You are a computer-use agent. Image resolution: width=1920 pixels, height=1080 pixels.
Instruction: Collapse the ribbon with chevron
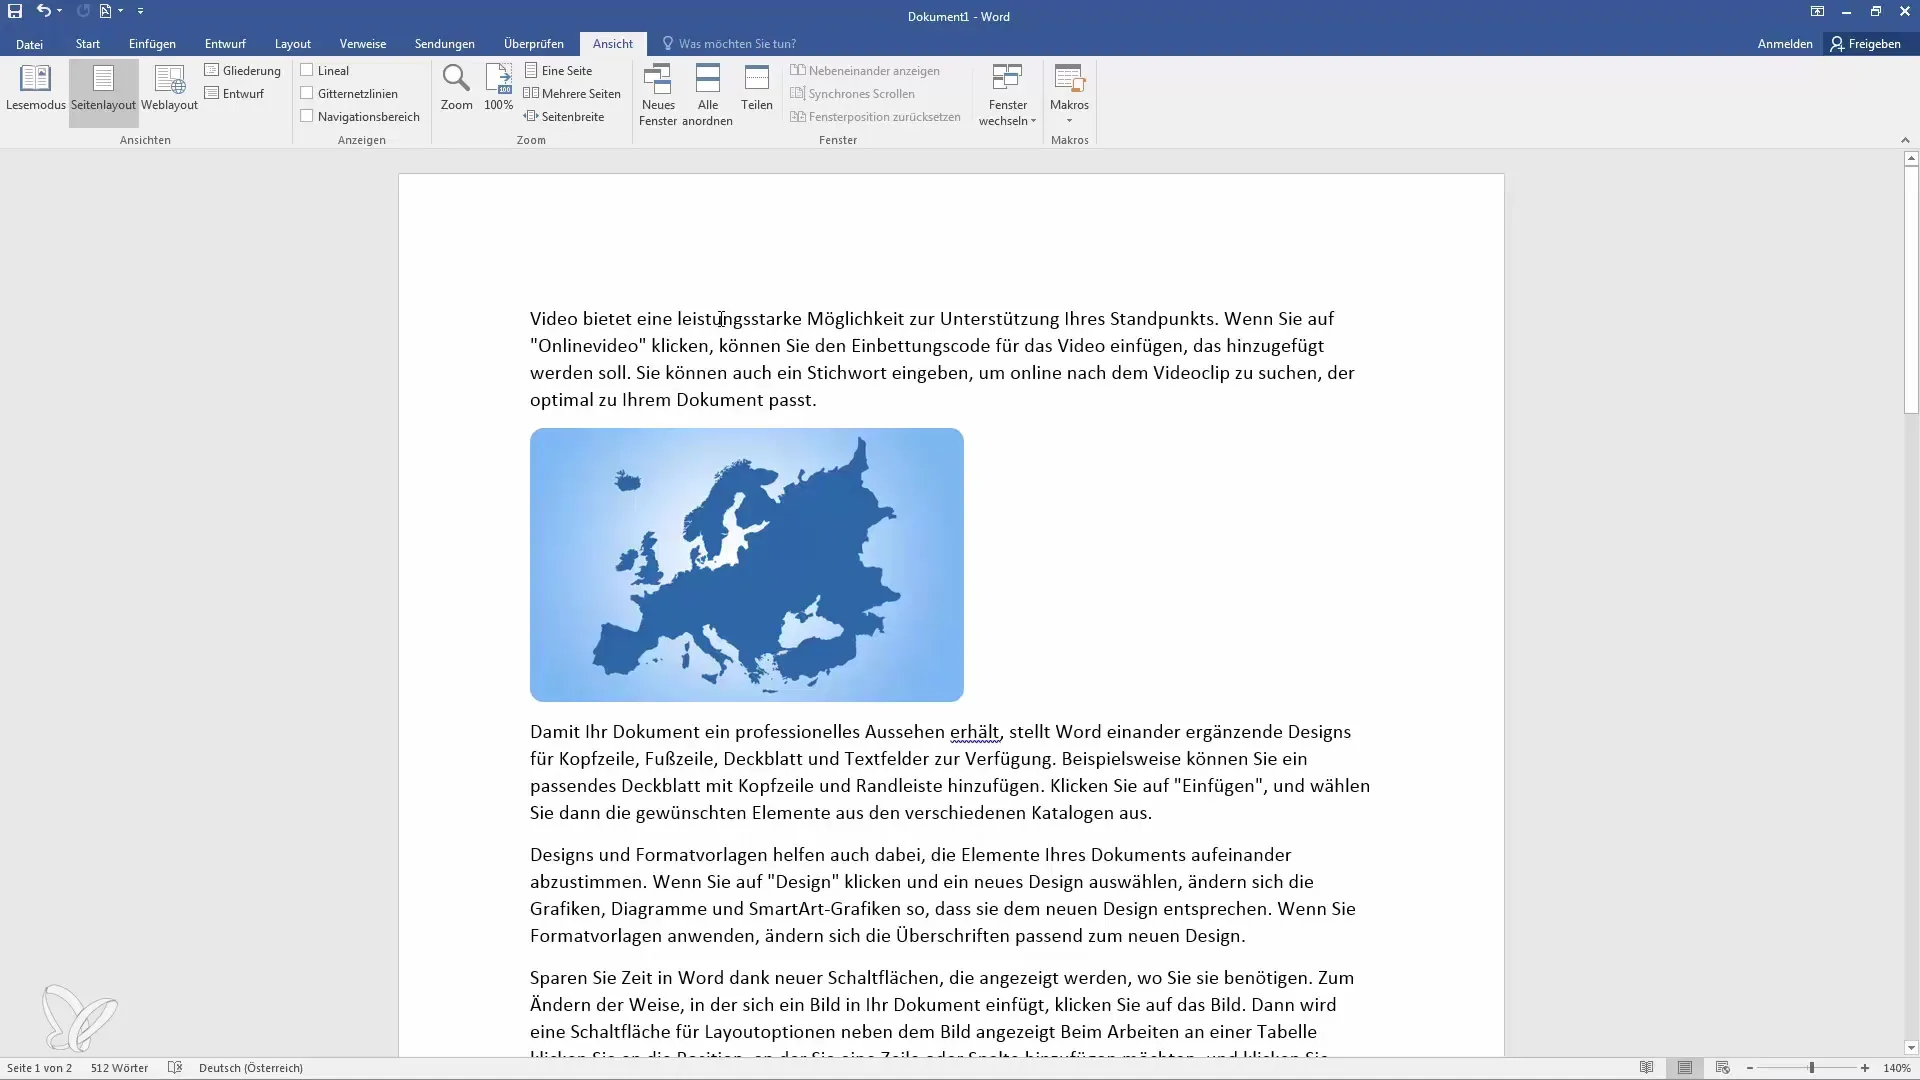pyautogui.click(x=1905, y=140)
